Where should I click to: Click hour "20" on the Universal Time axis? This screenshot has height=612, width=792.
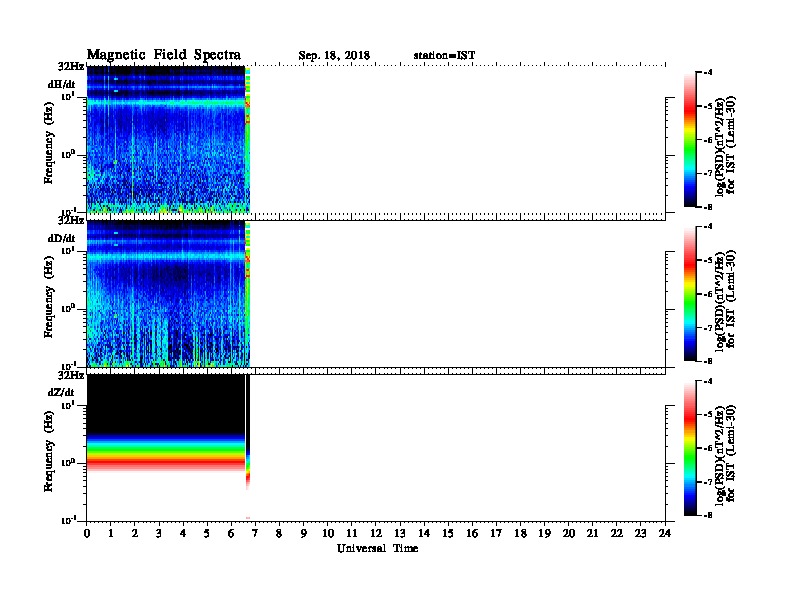tap(568, 533)
